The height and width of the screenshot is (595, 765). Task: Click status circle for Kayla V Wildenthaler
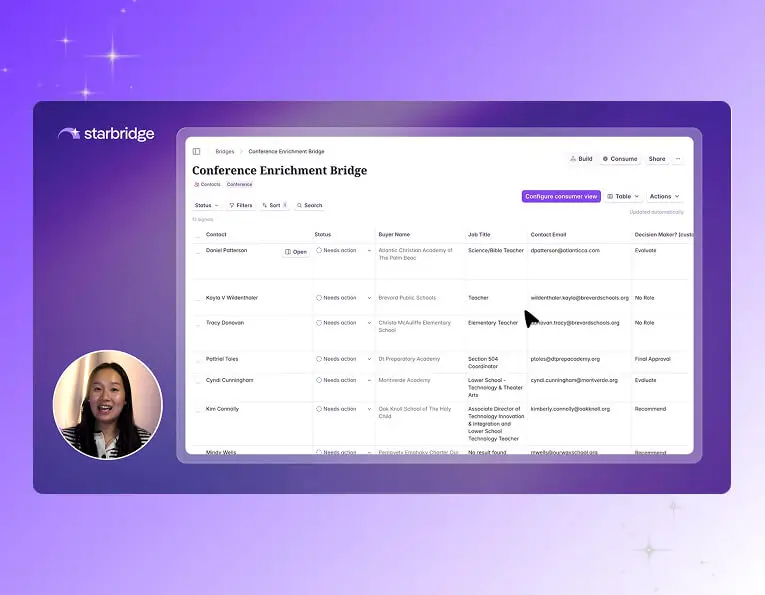[319, 298]
